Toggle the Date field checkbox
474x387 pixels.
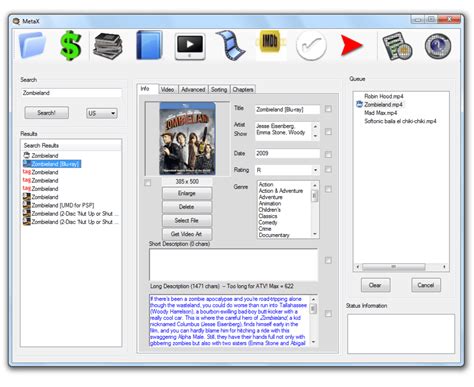(x=328, y=154)
